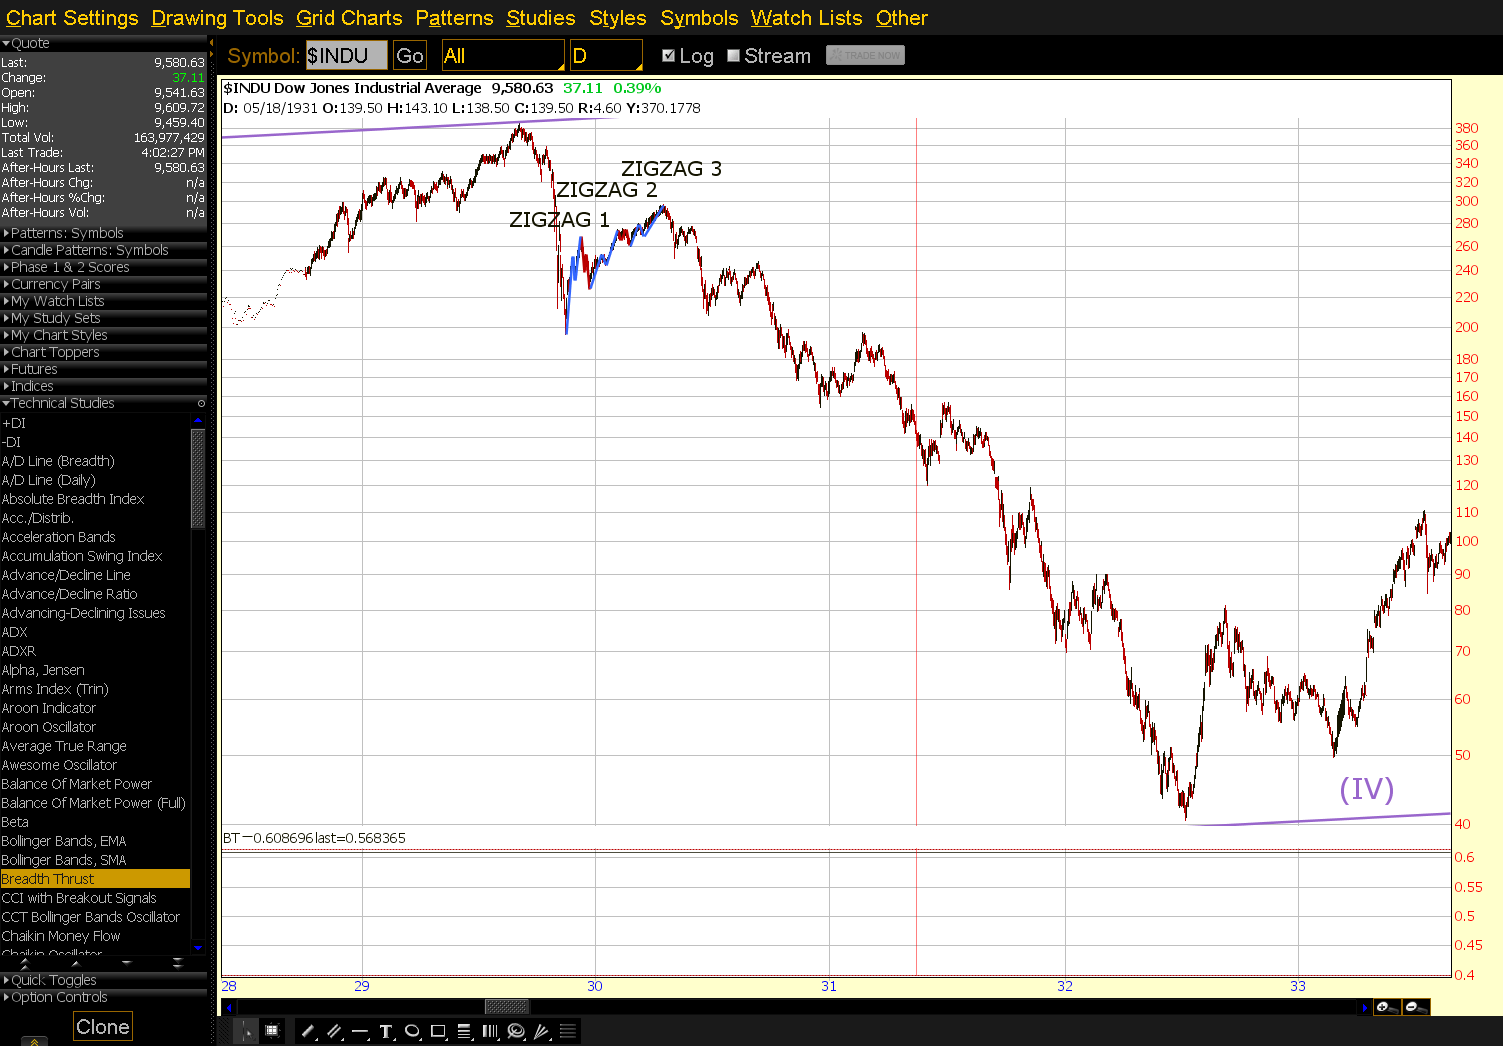This screenshot has height=1046, width=1503.
Task: Click the Trade Now button
Action: pos(865,55)
